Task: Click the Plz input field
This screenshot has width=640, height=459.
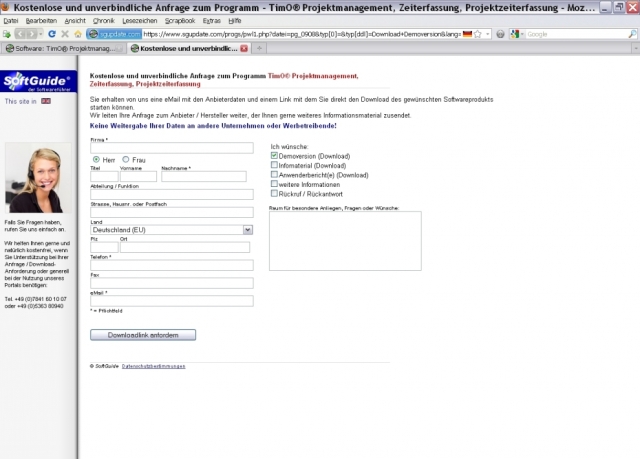Action: tap(104, 247)
